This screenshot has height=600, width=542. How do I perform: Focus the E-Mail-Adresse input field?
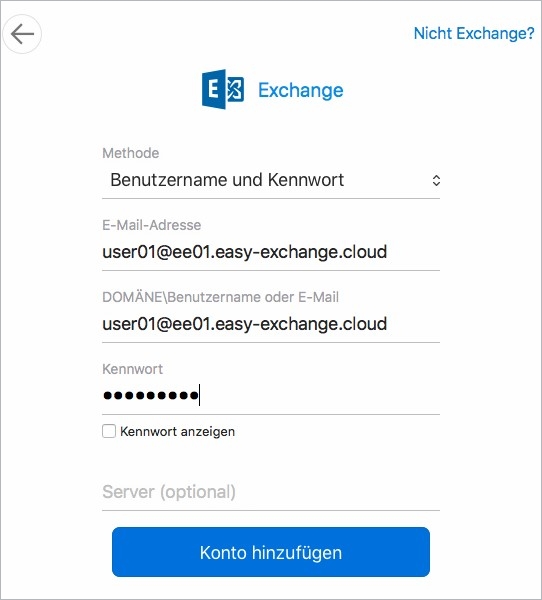coord(271,252)
